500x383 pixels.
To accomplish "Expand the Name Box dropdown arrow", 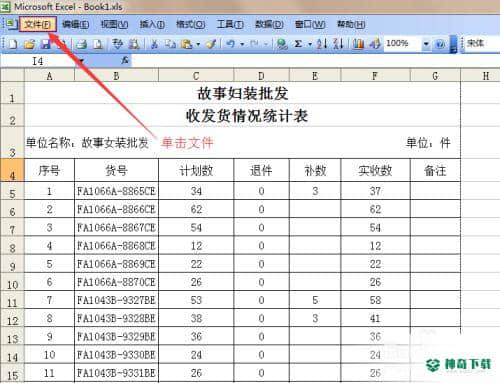I will tap(81, 61).
